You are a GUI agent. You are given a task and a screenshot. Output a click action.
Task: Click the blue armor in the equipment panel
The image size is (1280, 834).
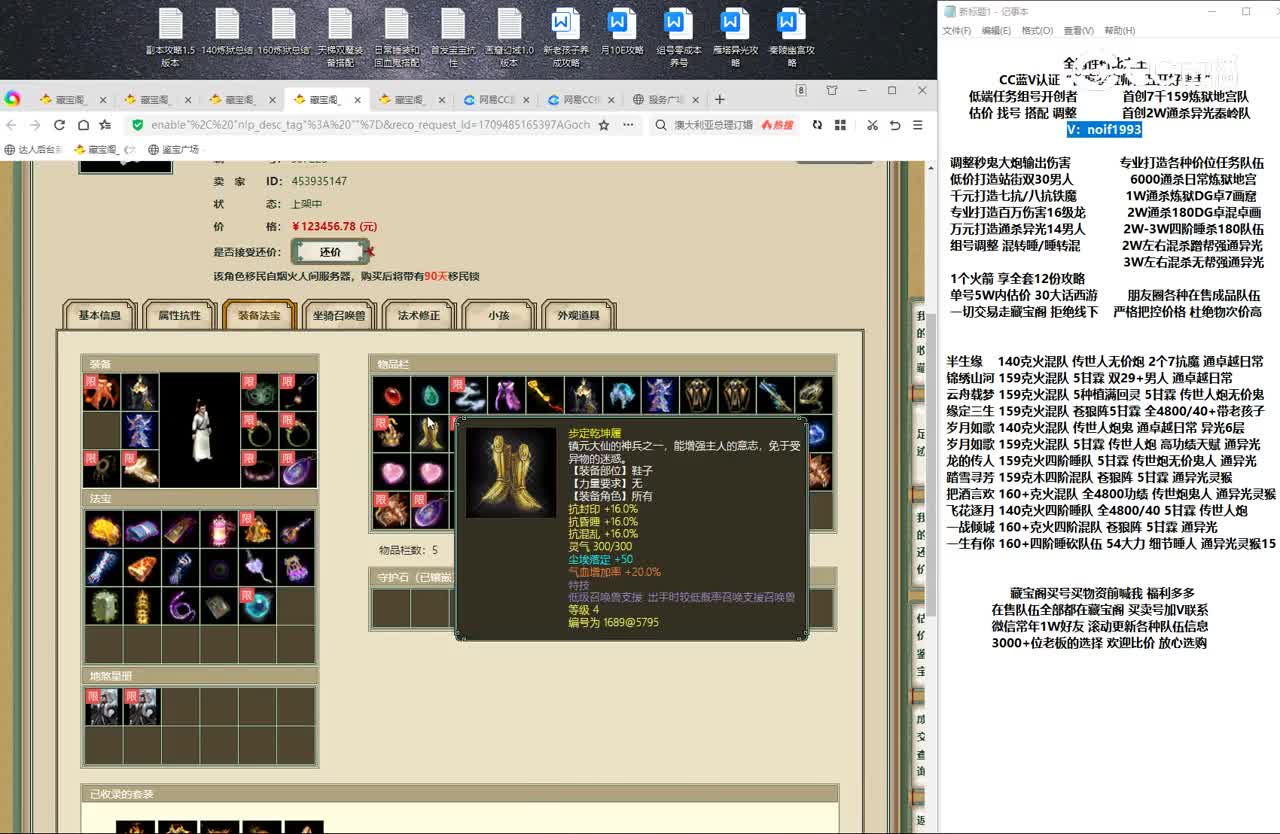(x=140, y=430)
